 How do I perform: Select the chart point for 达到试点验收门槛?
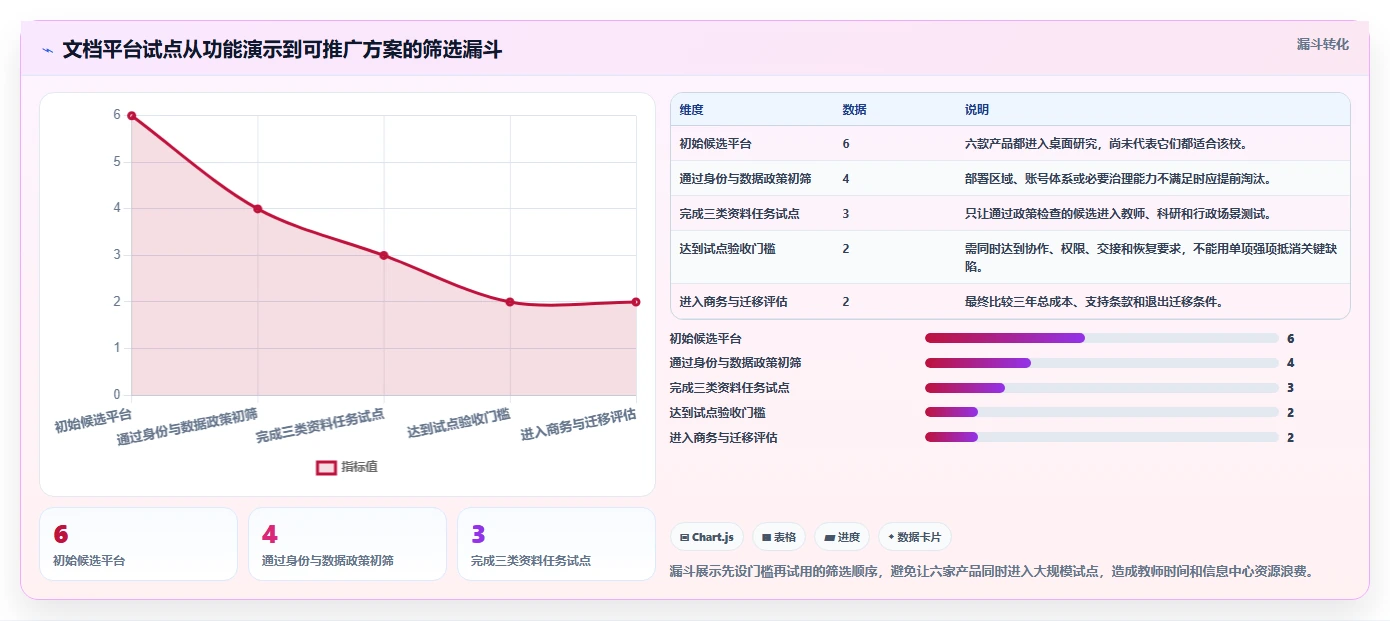tap(510, 302)
